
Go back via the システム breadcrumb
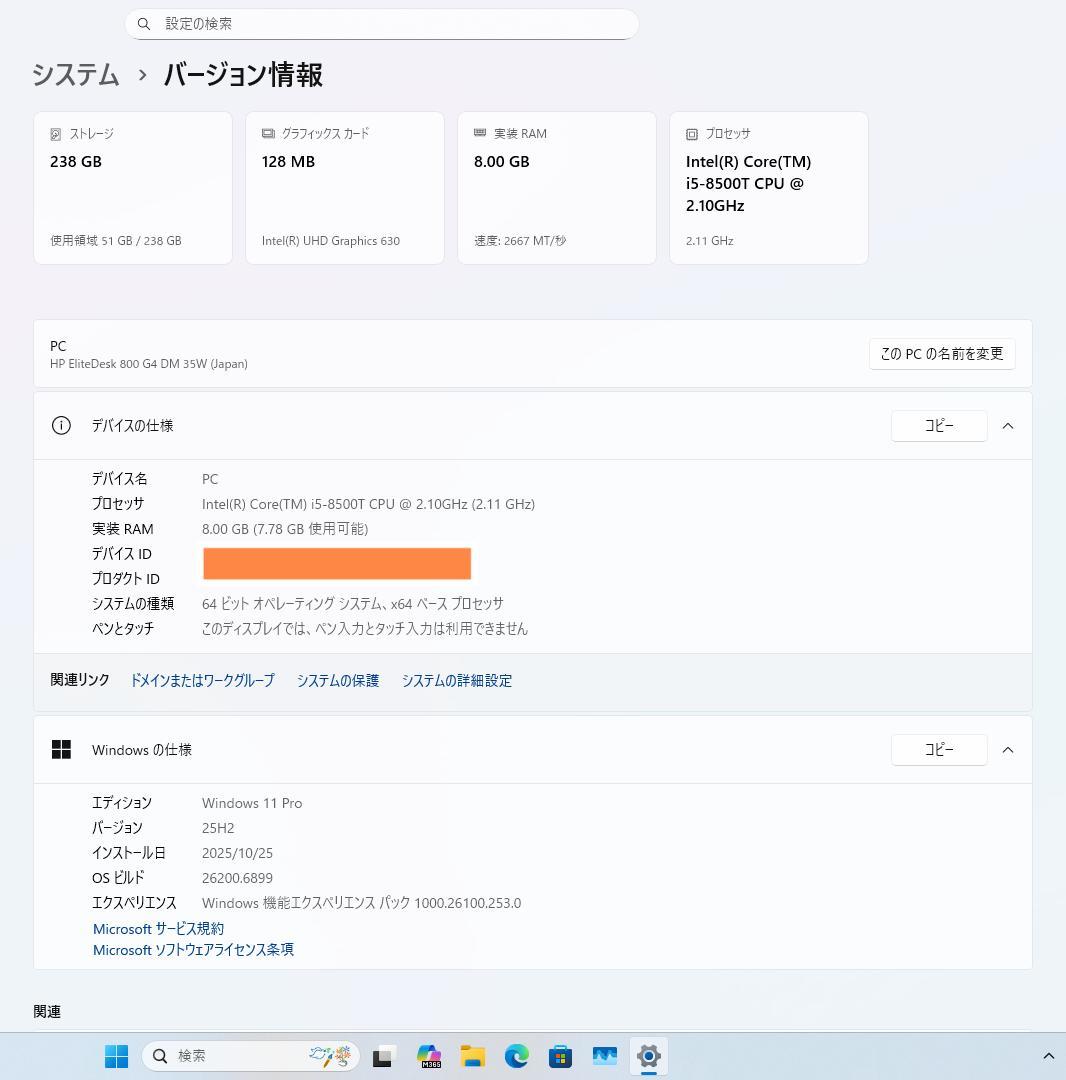click(75, 75)
